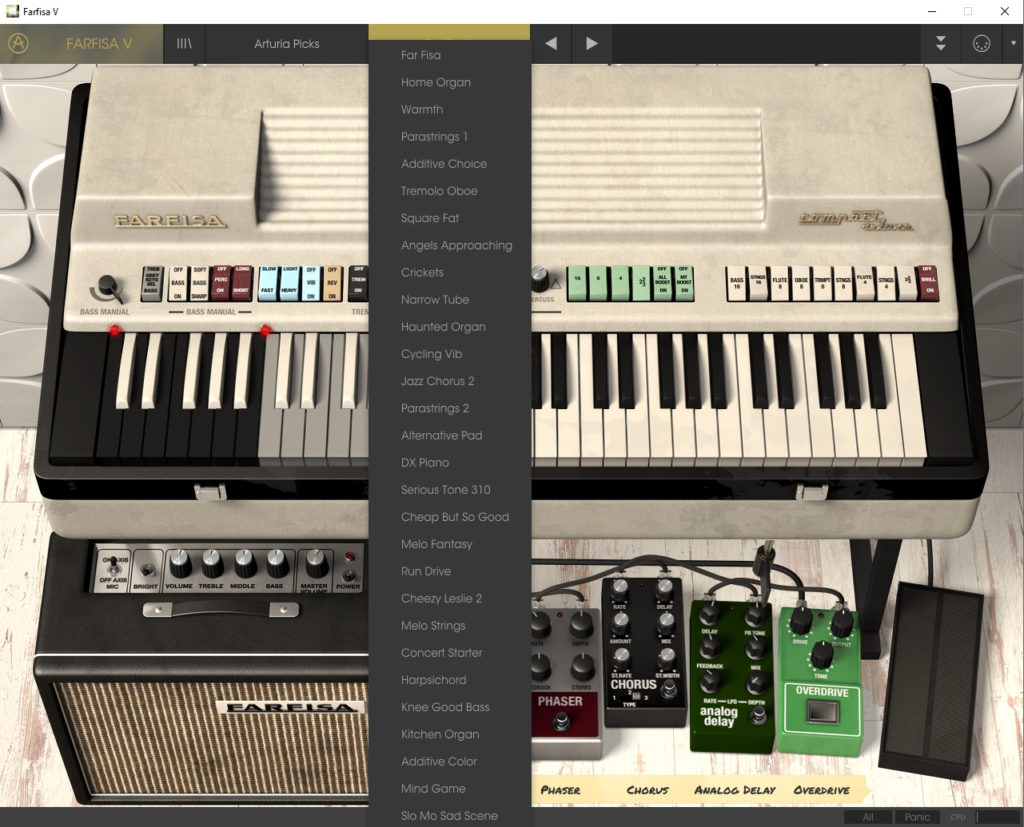Choose the Warmth preset
The width and height of the screenshot is (1024, 827).
(x=449, y=110)
